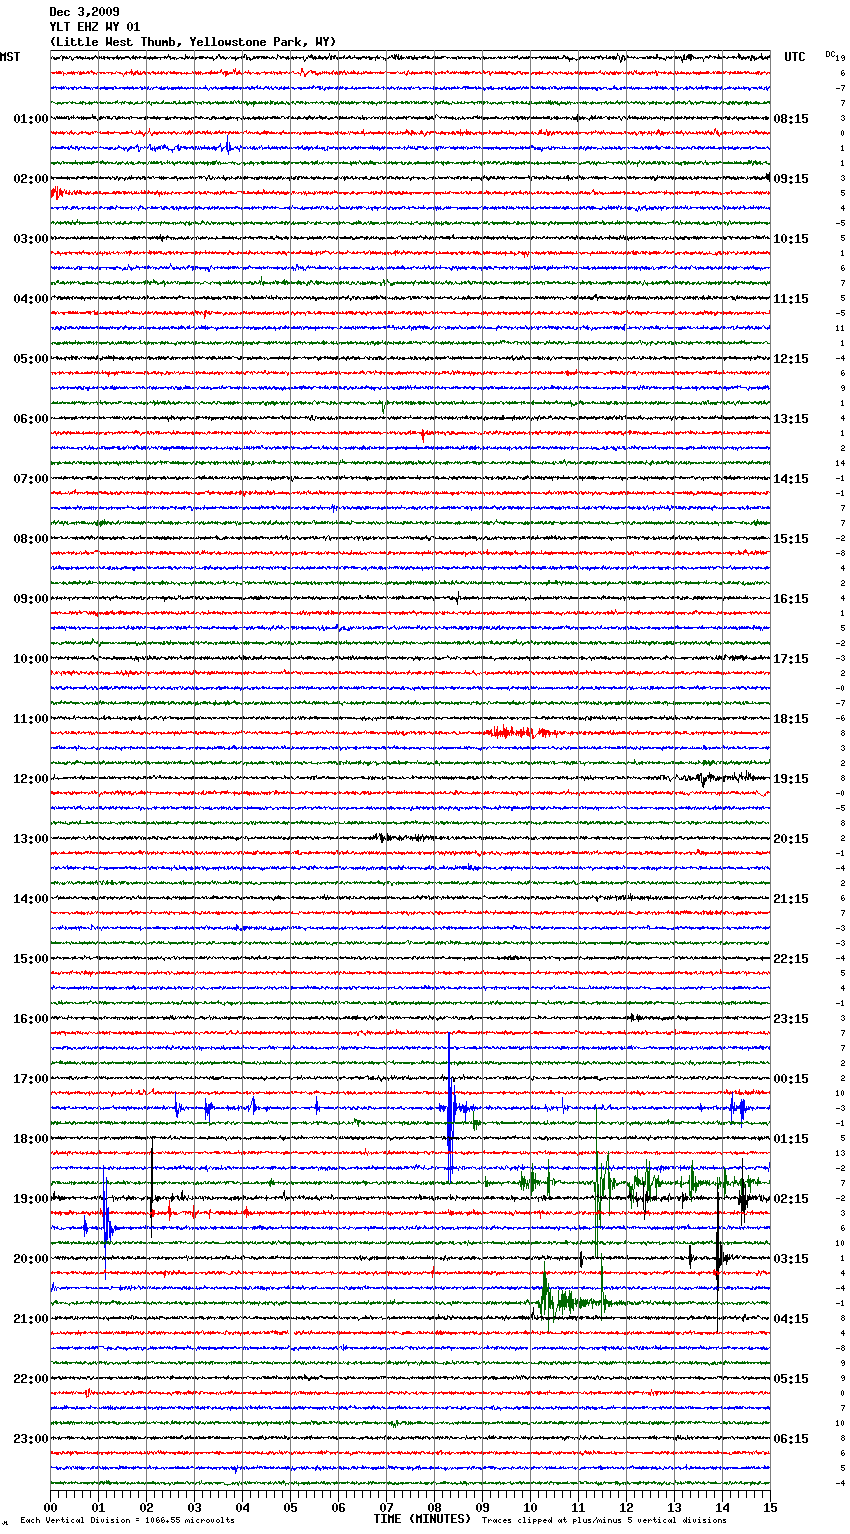Screen dimensions: 850x1534
Task: Select the MST time label "22:00"
Action: [31, 1379]
